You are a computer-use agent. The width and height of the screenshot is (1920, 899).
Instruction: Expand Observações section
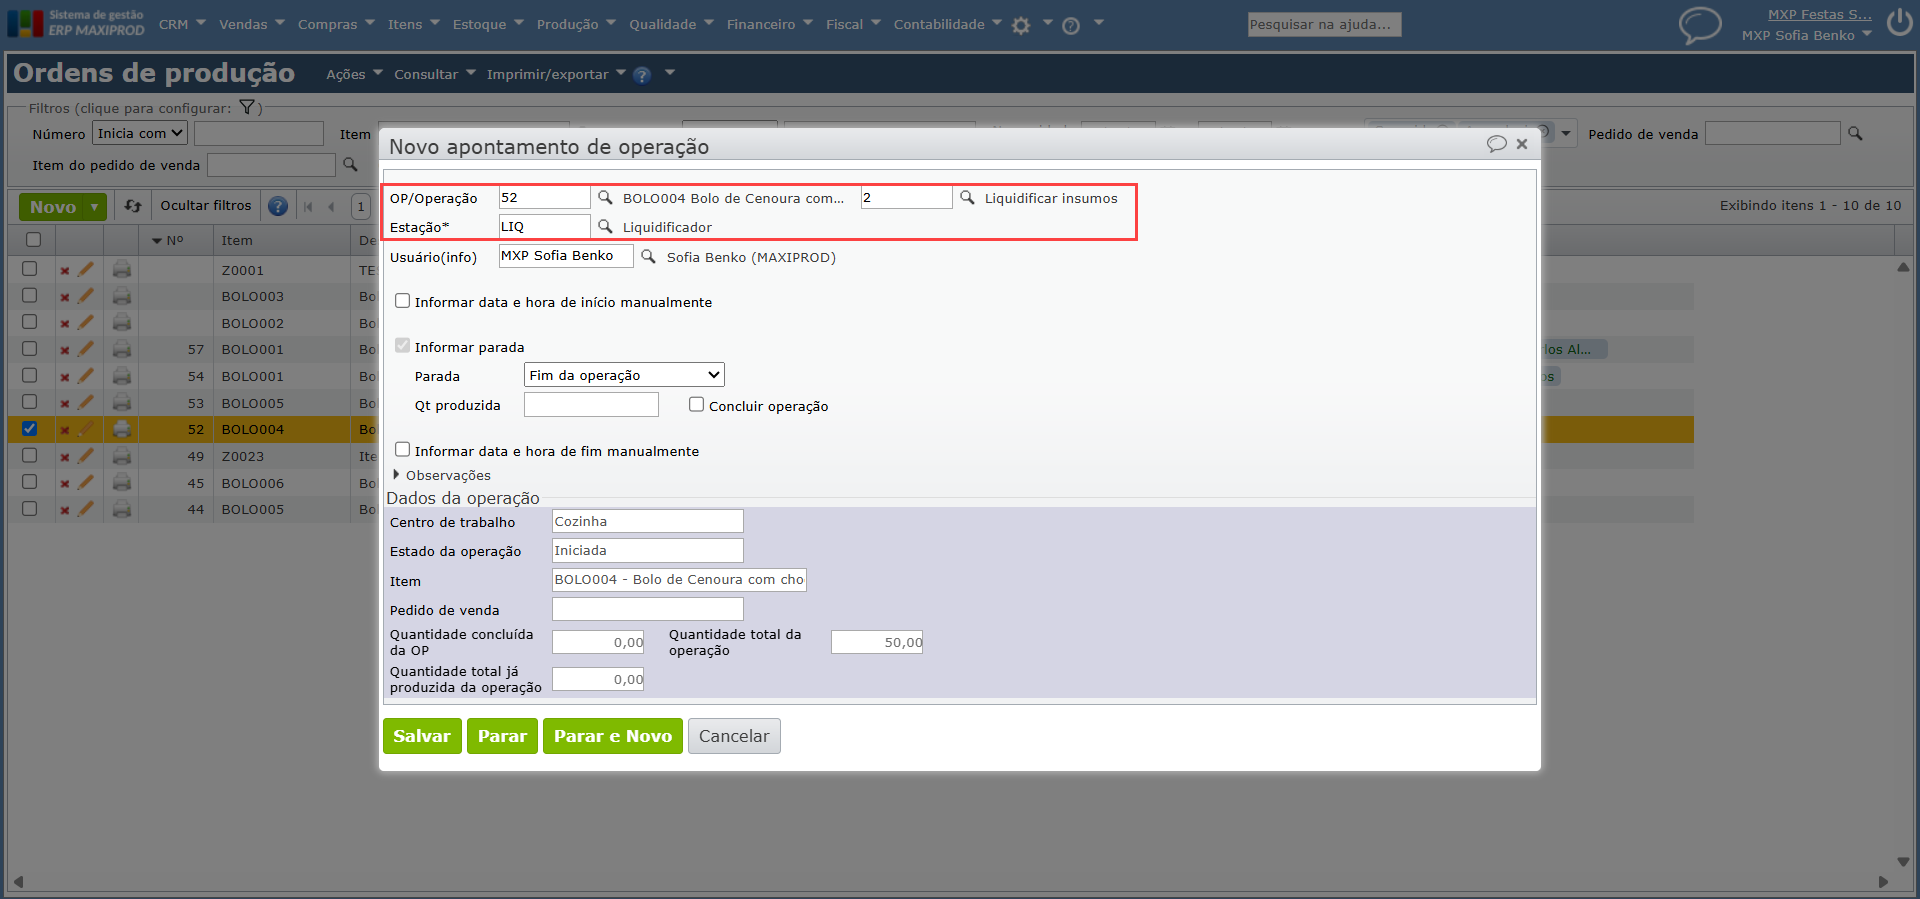tap(443, 475)
